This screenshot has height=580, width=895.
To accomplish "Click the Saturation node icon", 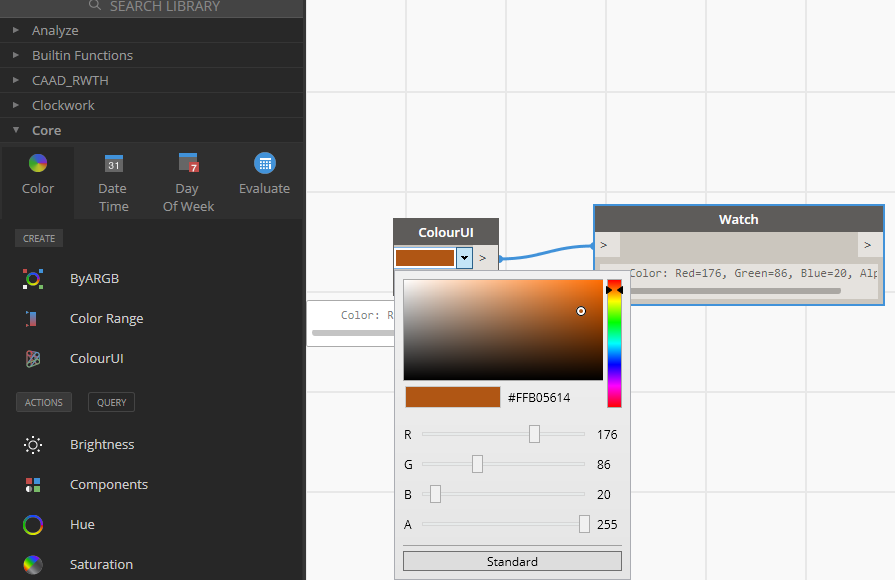I will coord(32,564).
